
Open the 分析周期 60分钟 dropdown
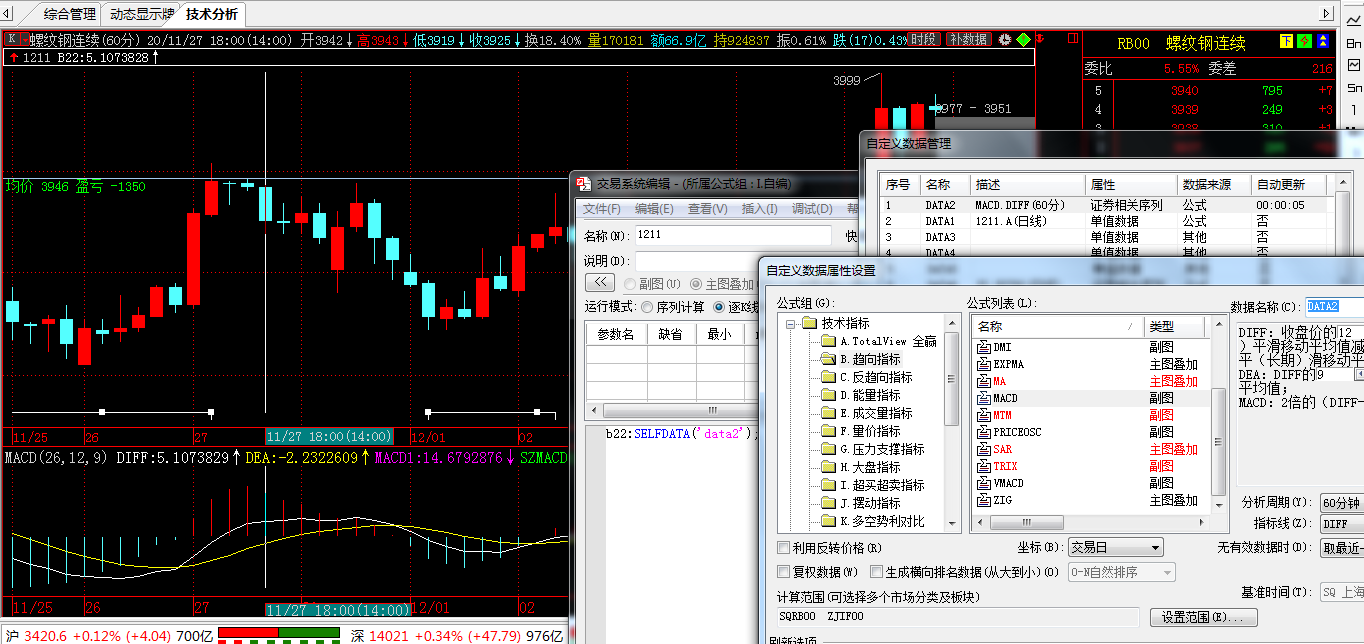tap(1341, 502)
